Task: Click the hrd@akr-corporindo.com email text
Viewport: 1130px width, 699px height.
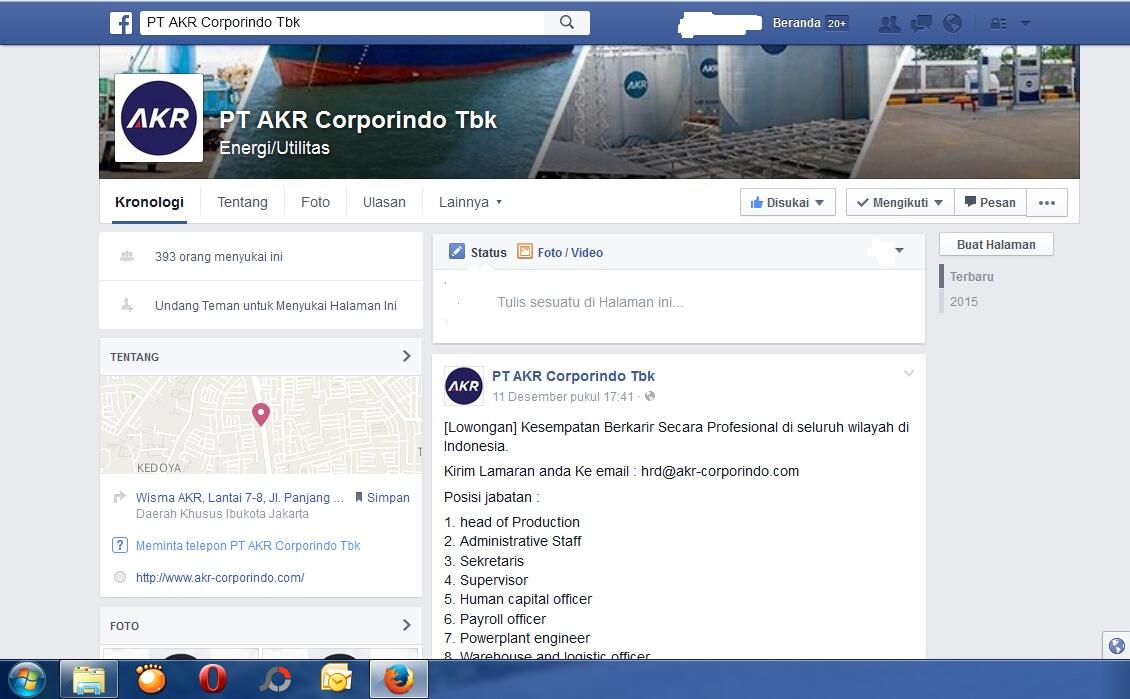Action: (x=720, y=471)
